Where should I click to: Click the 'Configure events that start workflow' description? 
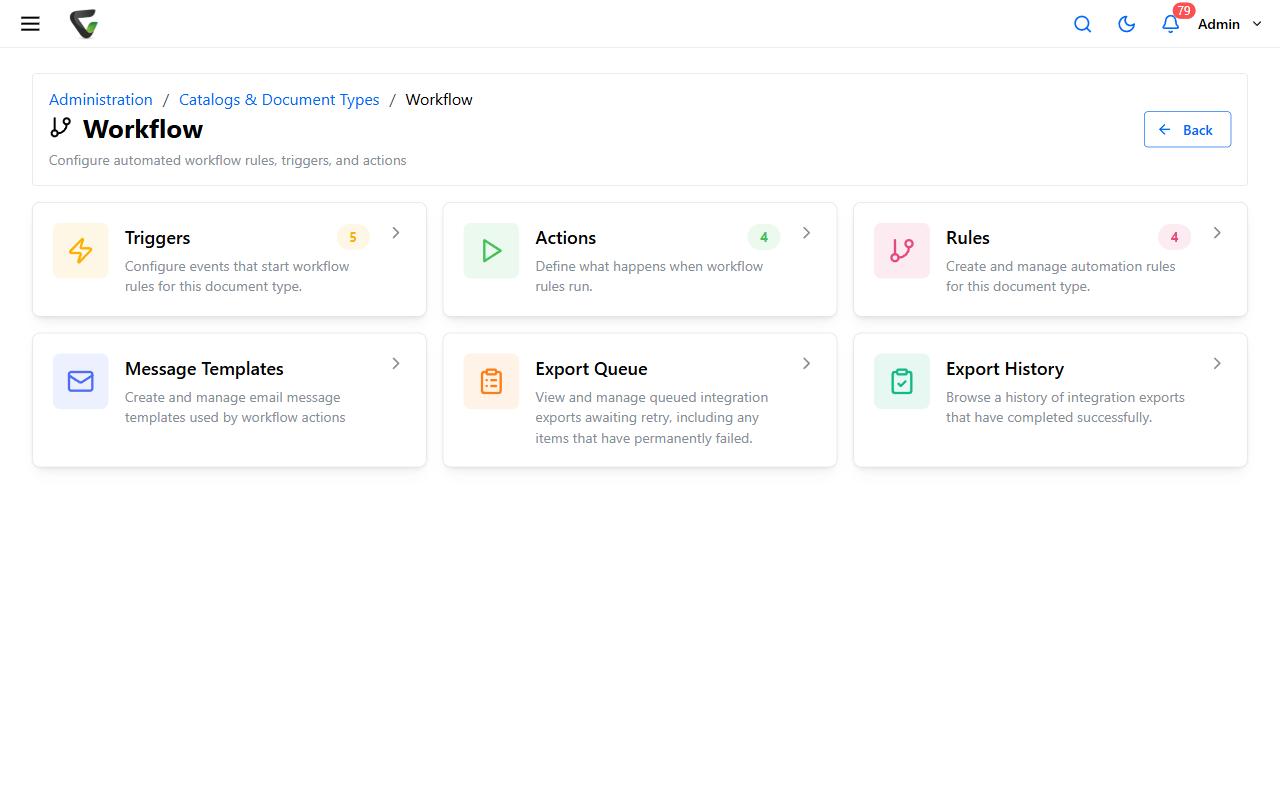coord(237,276)
